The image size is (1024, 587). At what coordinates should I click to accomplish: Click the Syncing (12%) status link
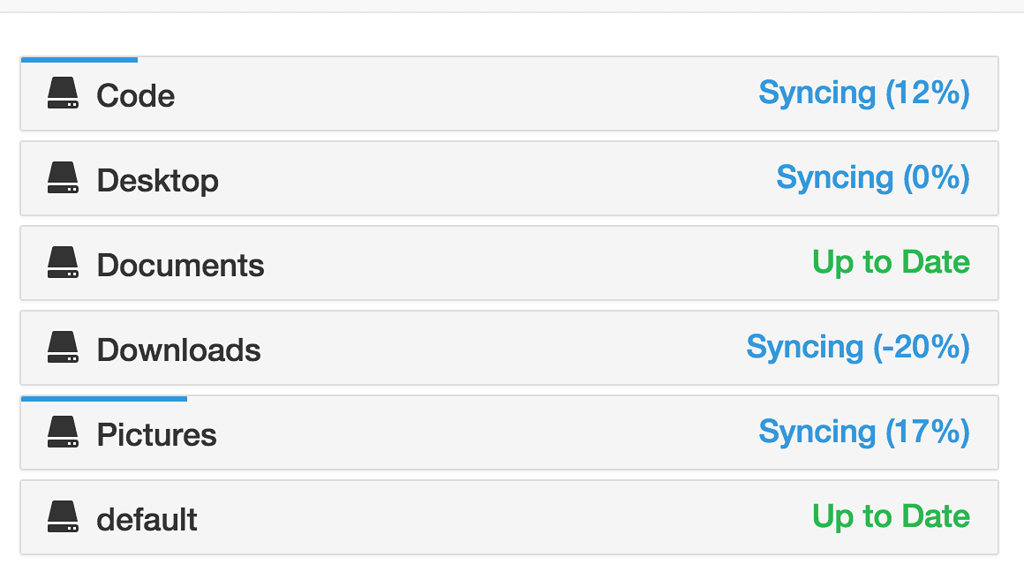pos(864,93)
